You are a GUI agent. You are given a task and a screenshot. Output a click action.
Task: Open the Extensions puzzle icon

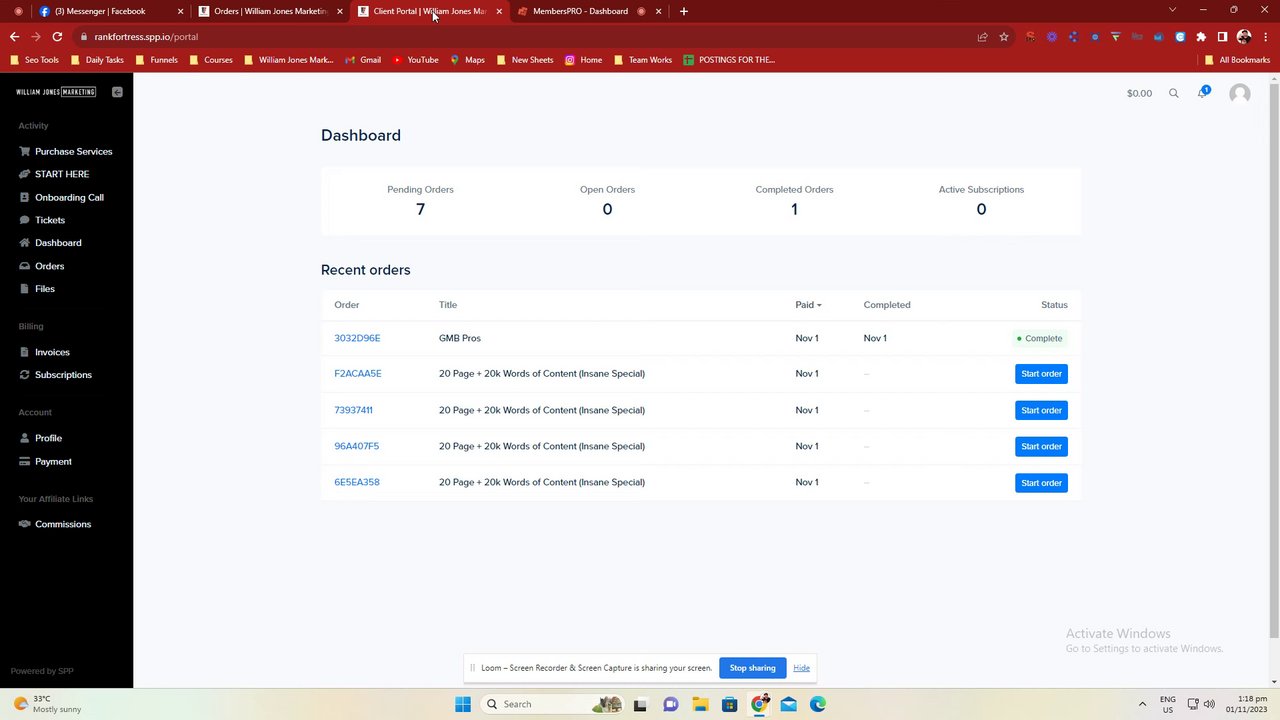1201,37
